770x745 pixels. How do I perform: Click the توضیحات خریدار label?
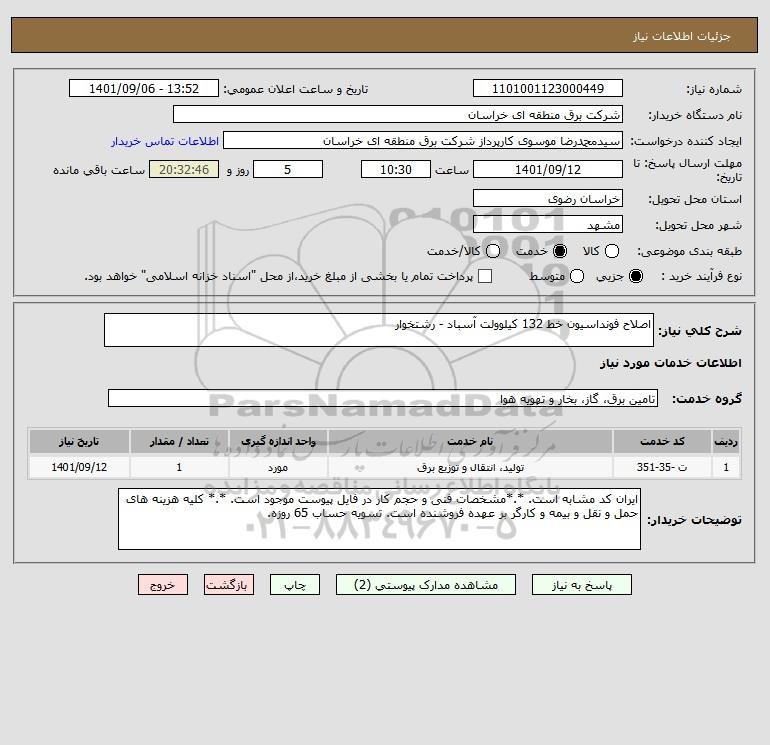coord(694,520)
